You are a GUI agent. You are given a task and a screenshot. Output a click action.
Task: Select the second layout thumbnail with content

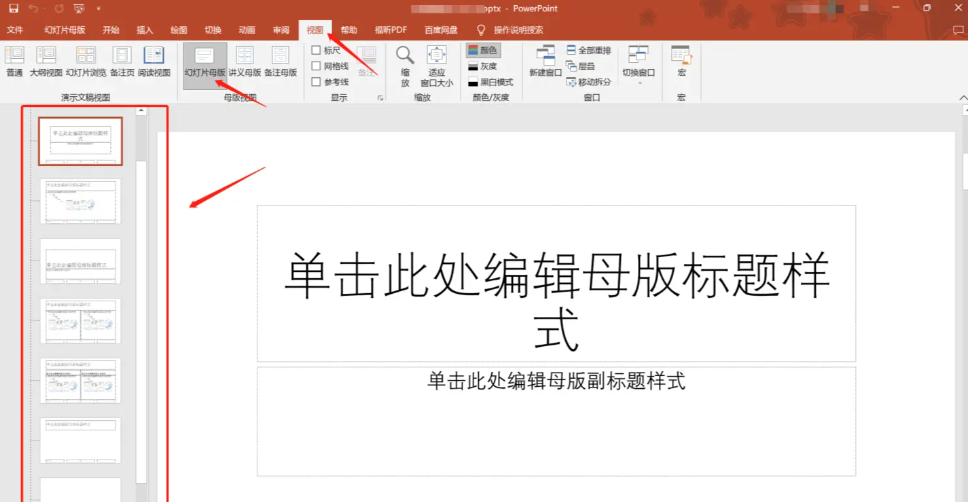coord(80,201)
